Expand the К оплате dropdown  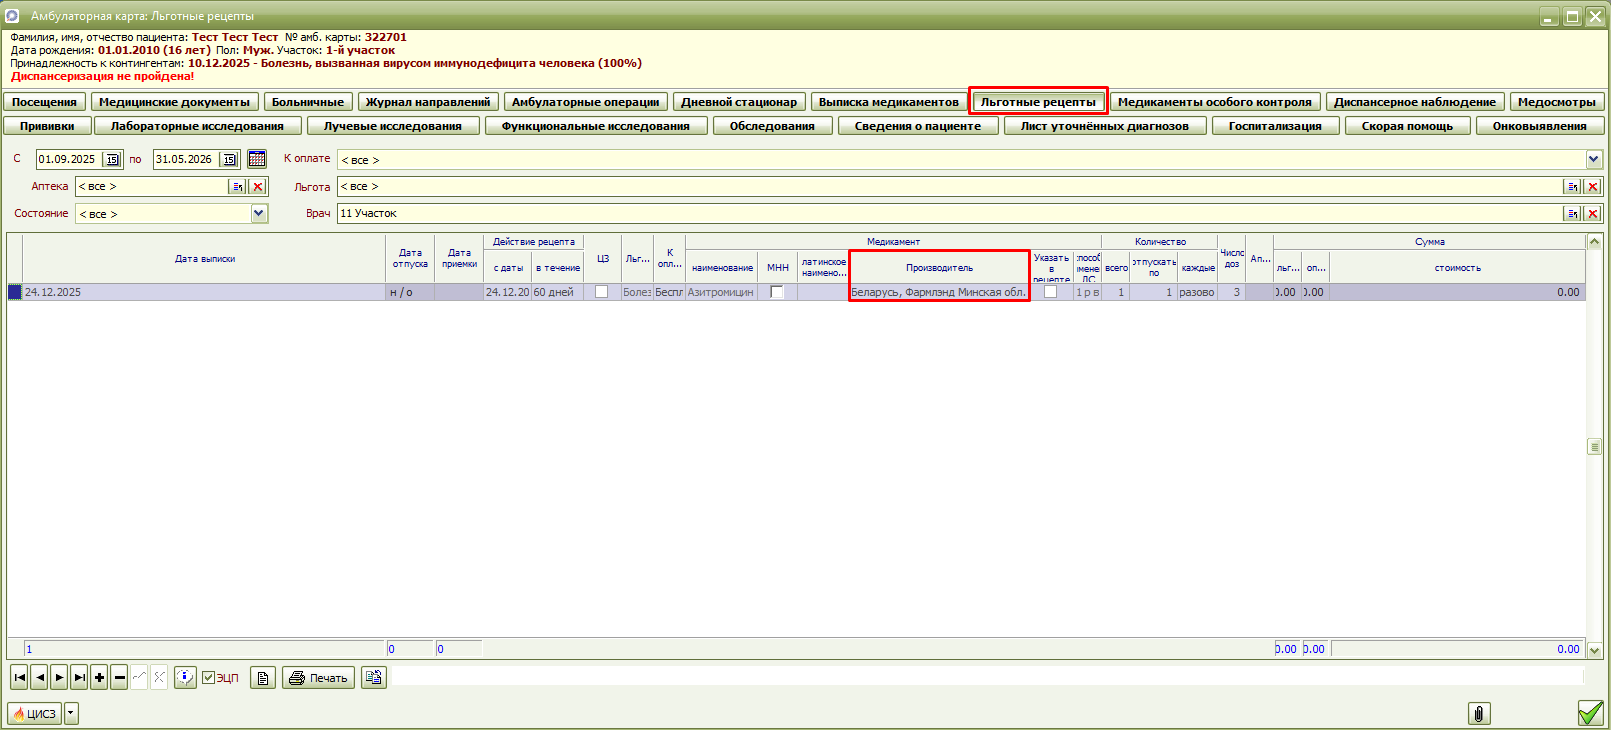click(x=1594, y=160)
